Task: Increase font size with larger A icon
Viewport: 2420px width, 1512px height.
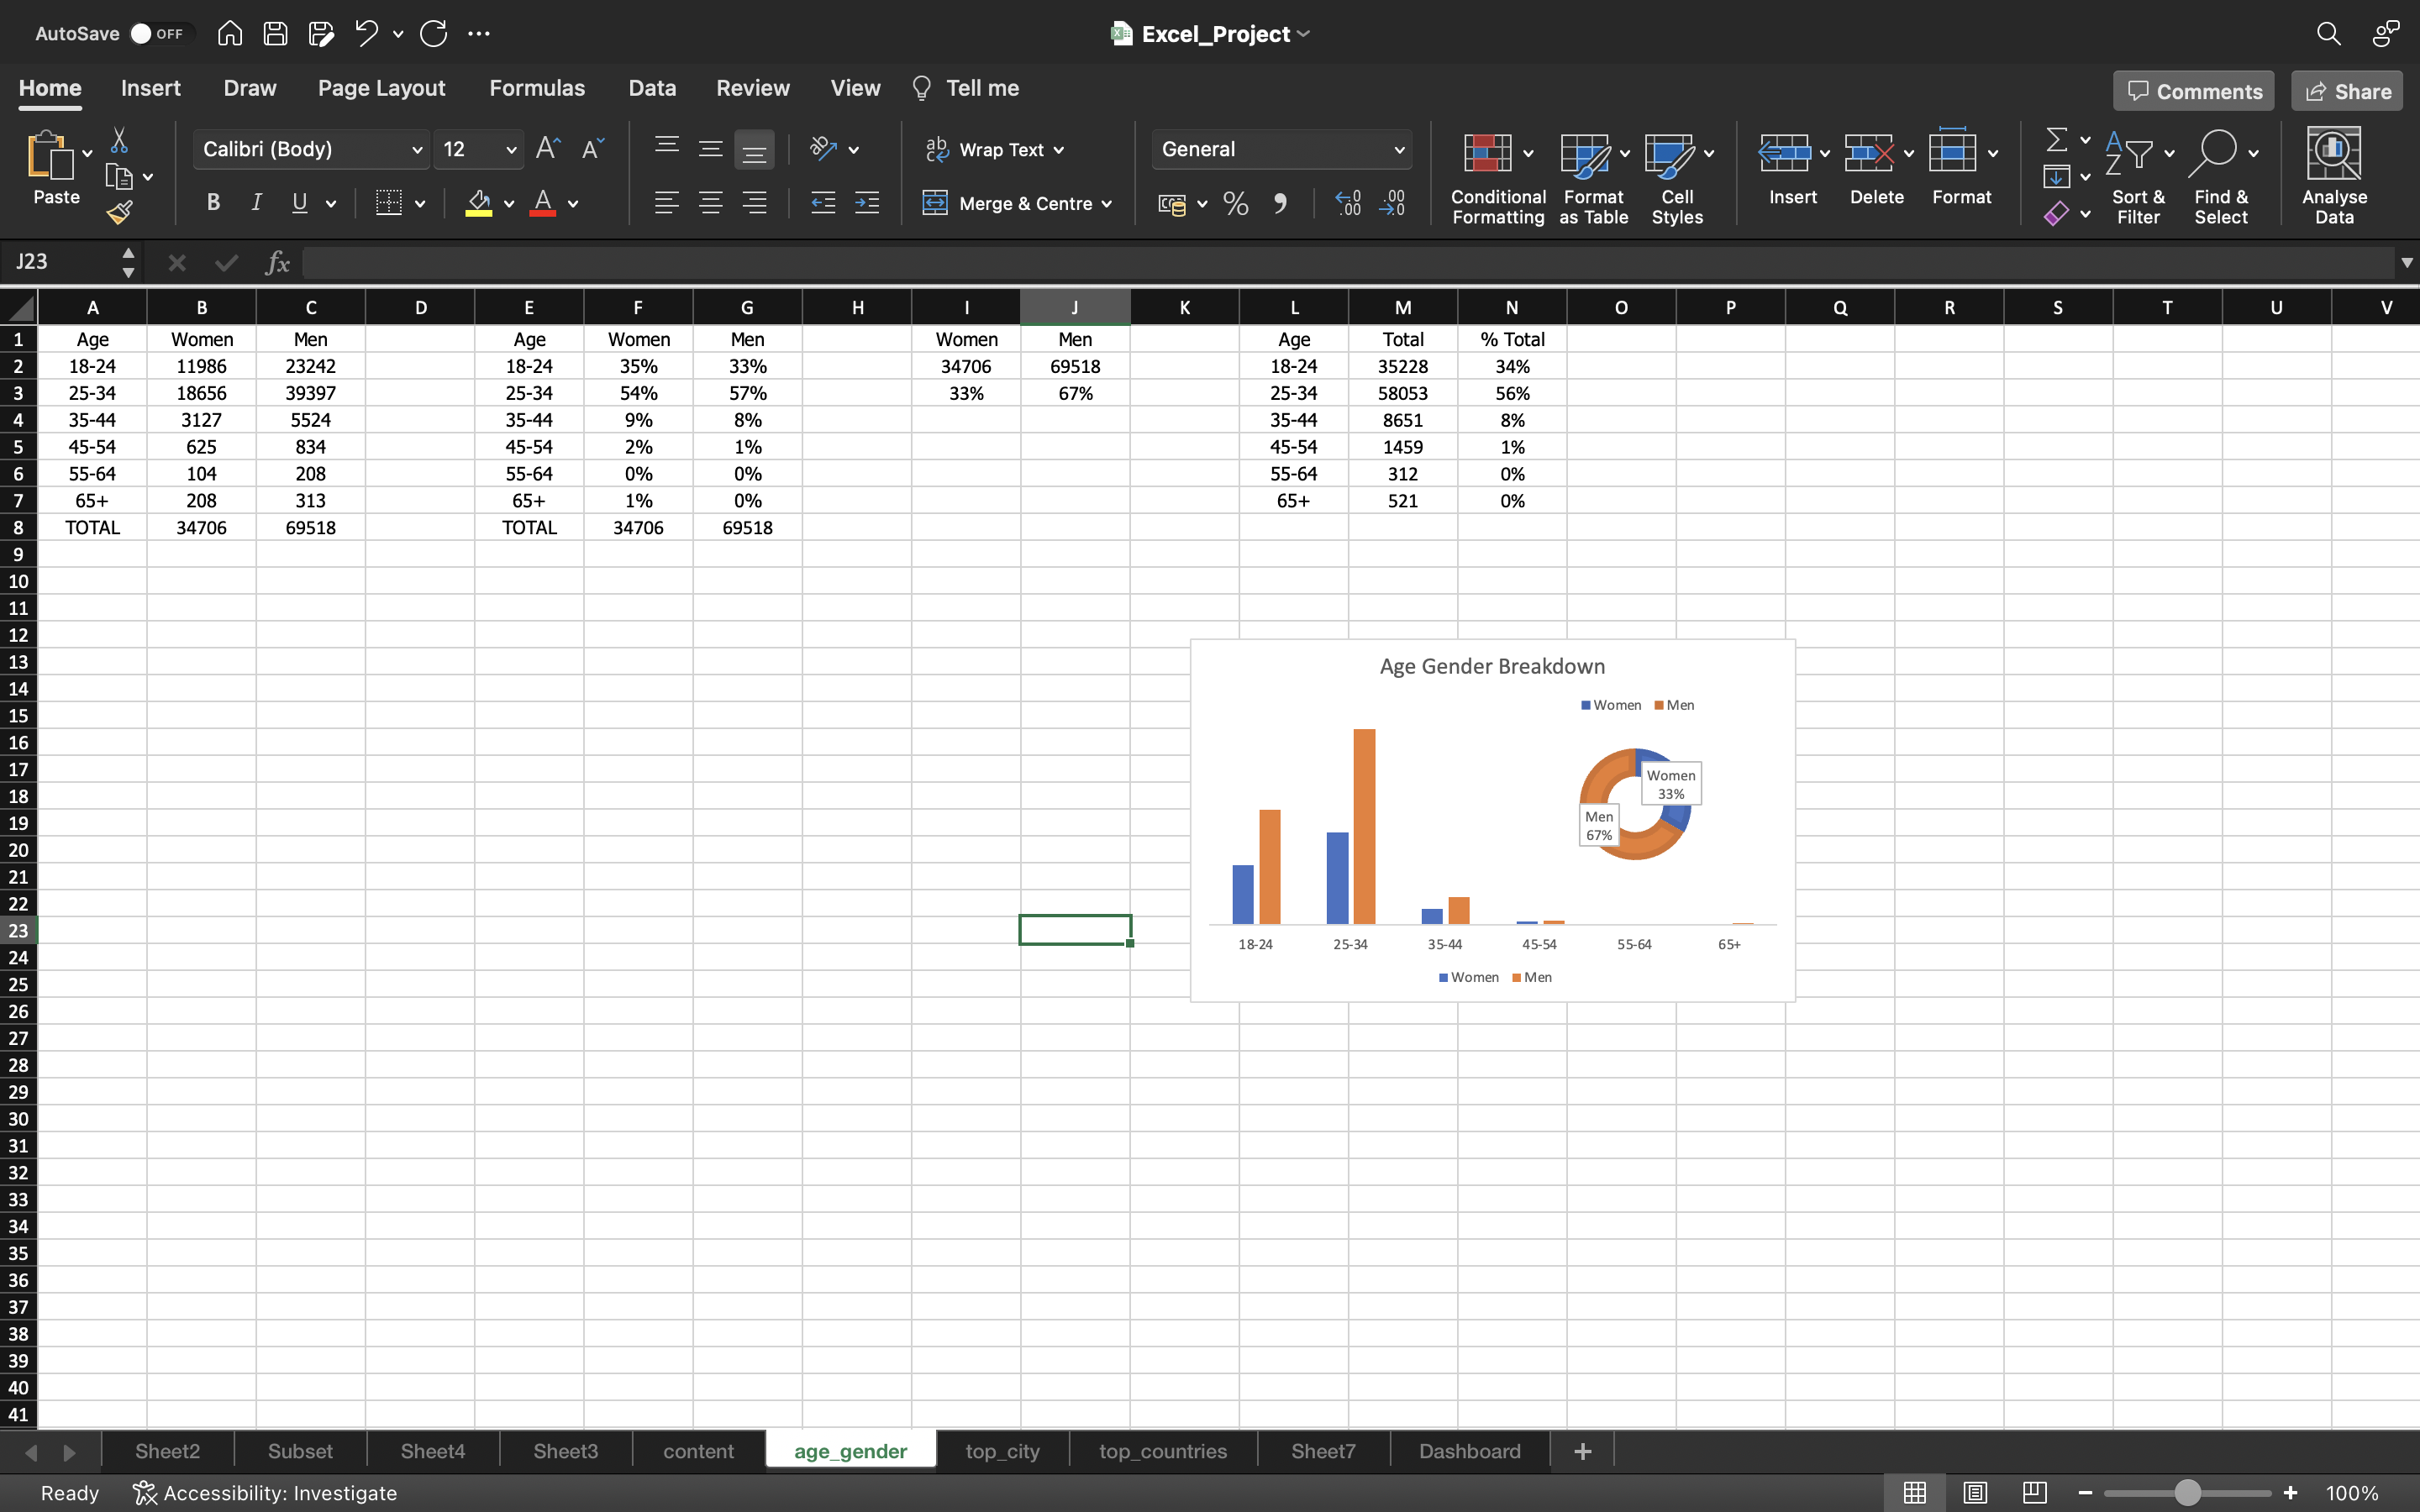Action: pos(548,149)
